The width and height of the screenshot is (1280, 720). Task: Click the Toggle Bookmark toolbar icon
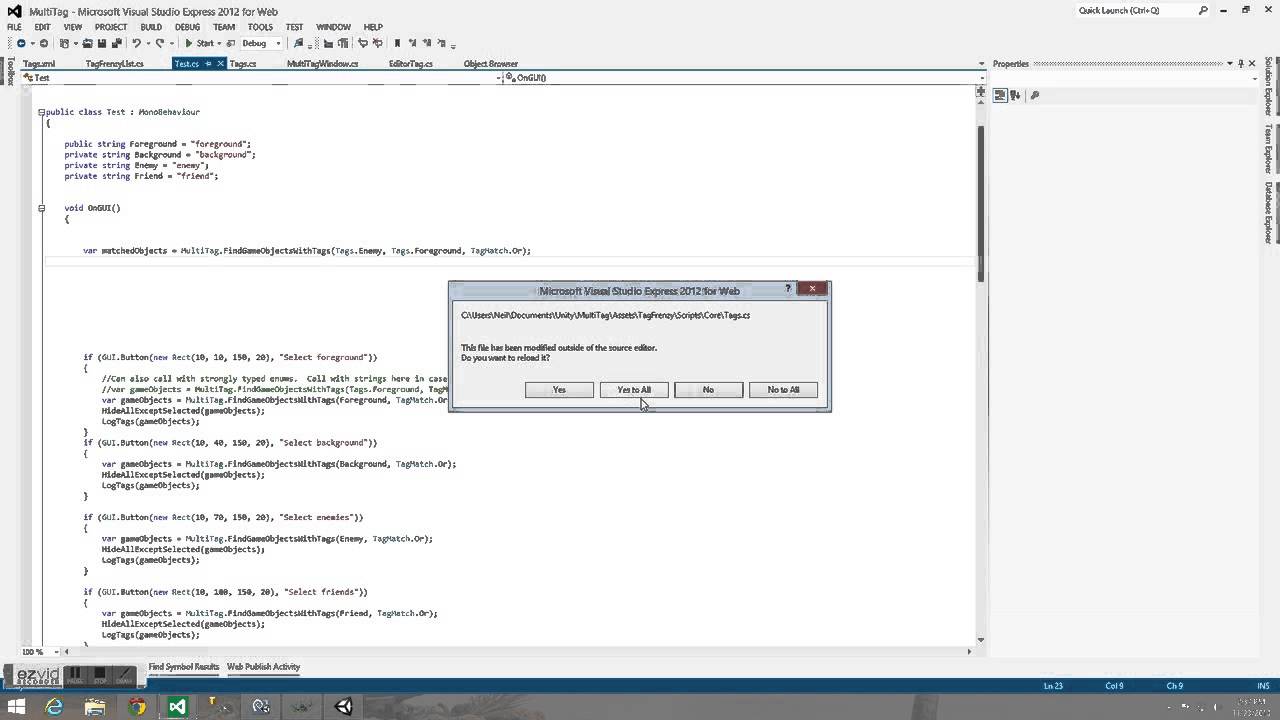coord(397,44)
